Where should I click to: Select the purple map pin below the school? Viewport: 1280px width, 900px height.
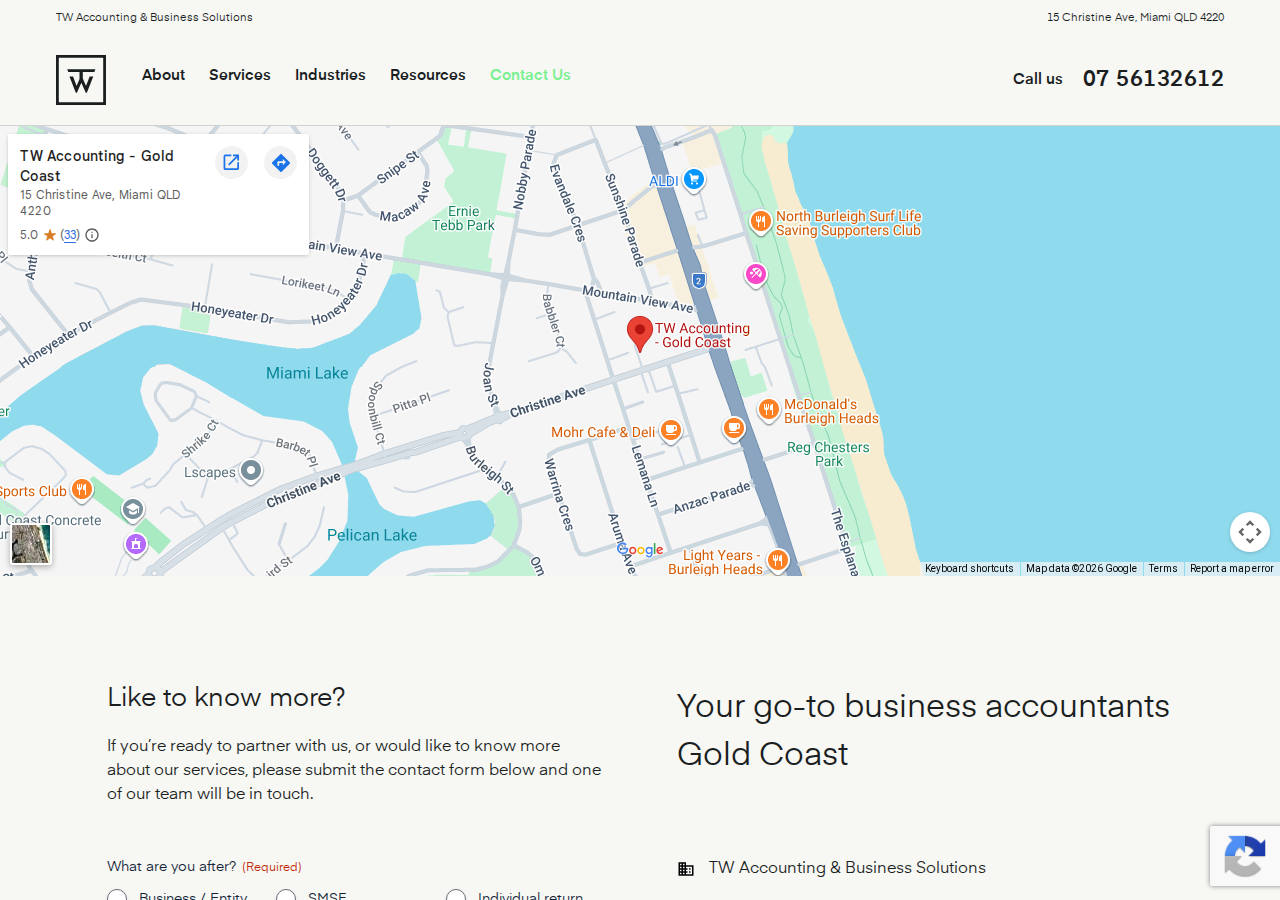tap(136, 545)
